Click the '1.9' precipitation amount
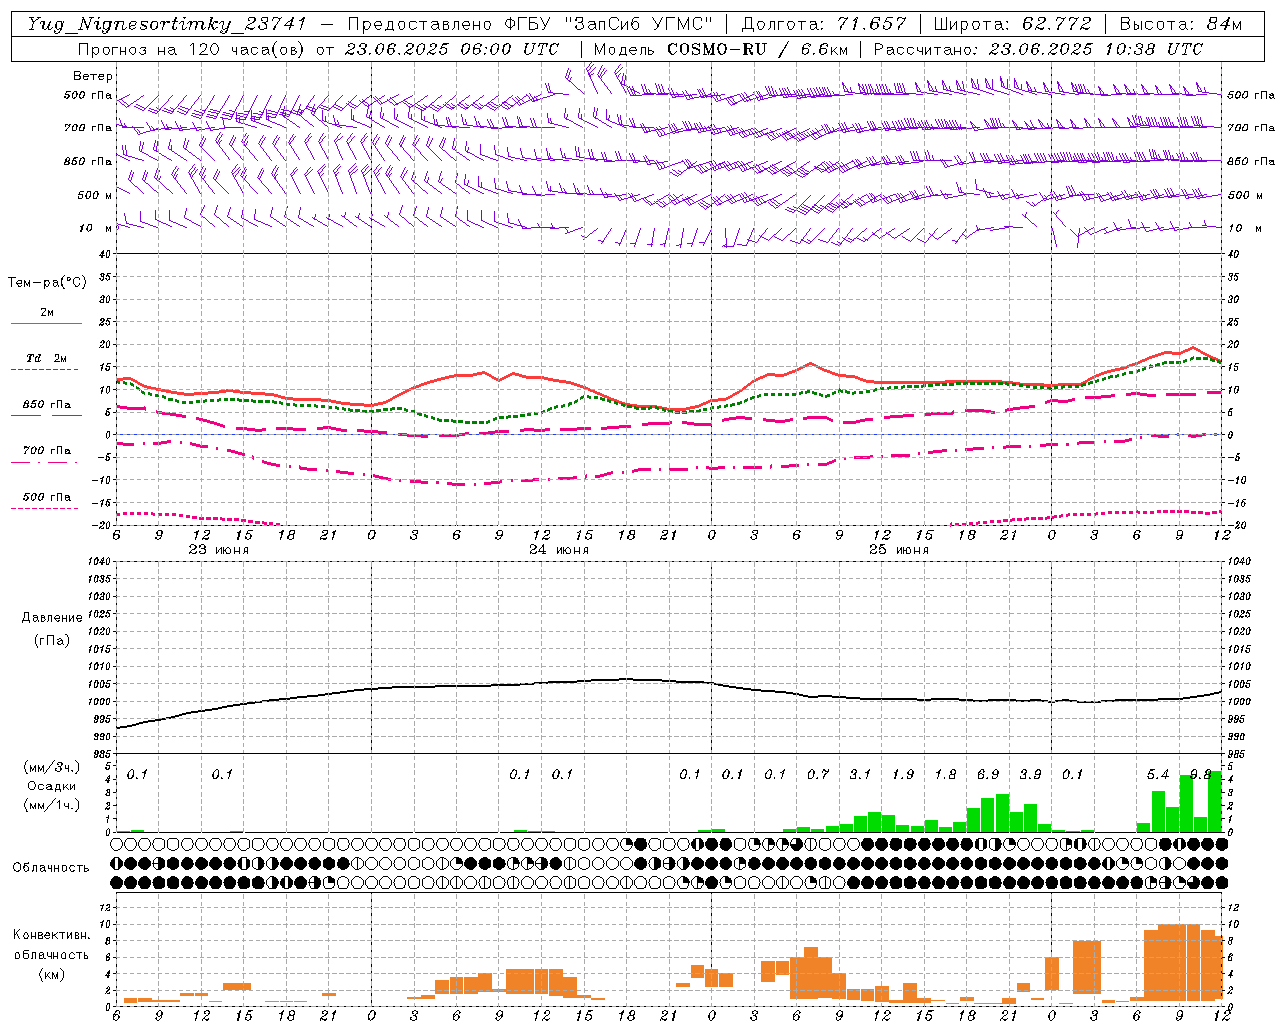1280x1024 pixels. click(903, 774)
